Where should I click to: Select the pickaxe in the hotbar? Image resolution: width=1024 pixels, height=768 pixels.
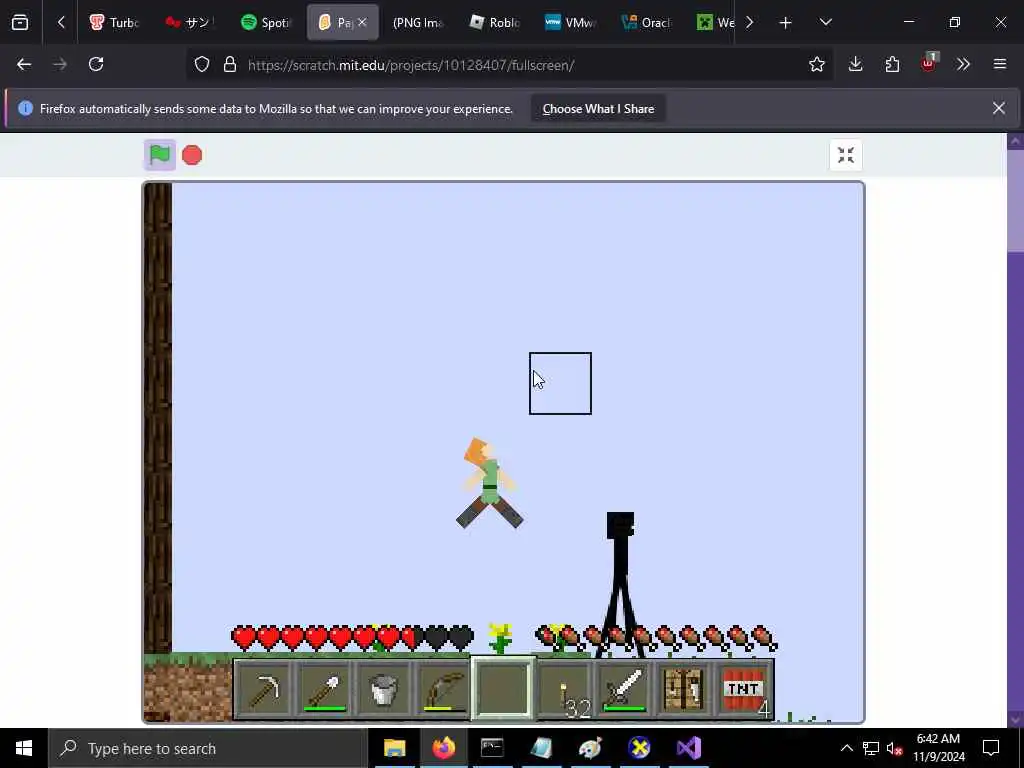264,689
